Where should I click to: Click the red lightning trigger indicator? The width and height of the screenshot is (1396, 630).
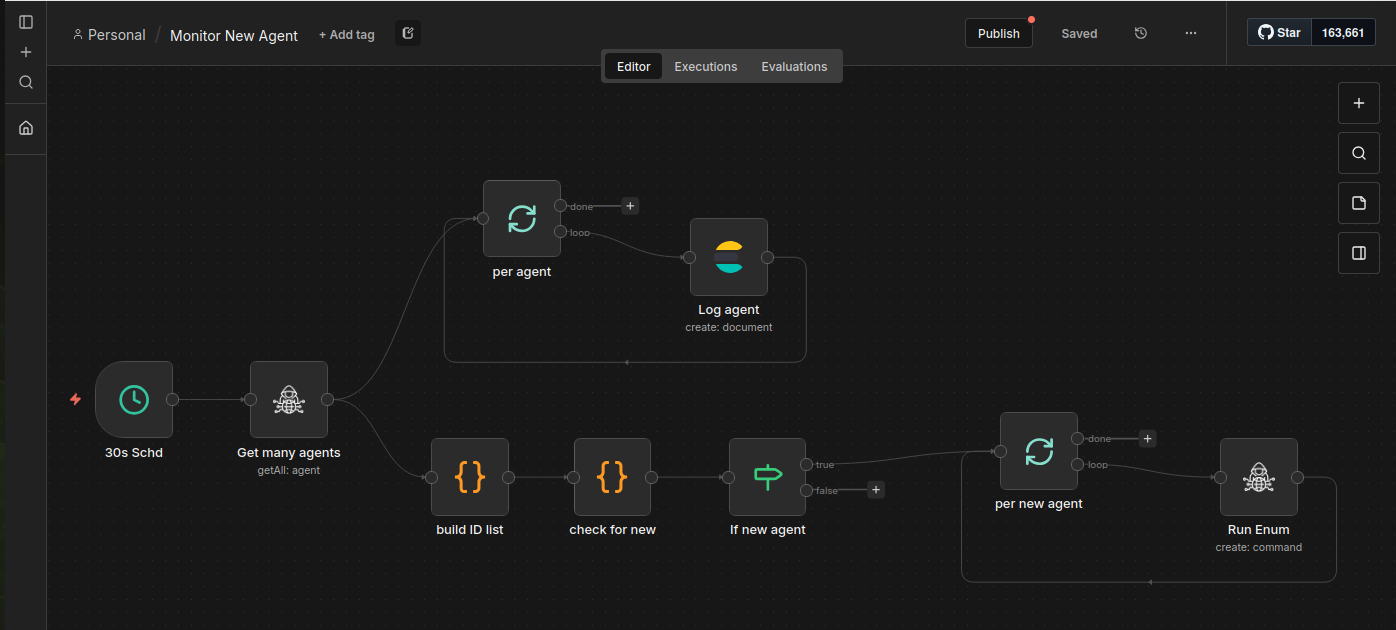(x=75, y=399)
